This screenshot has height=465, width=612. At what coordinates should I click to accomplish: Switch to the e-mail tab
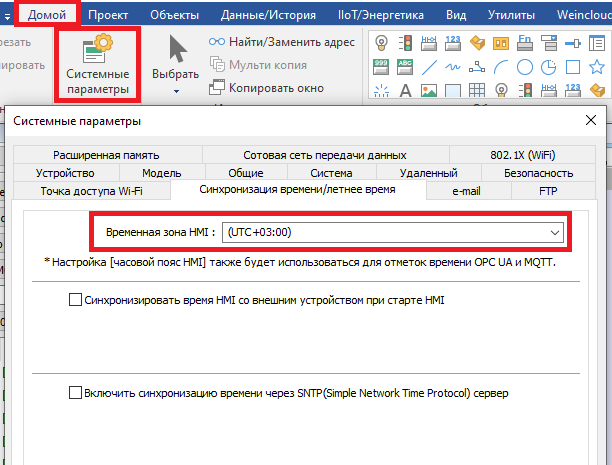tap(468, 190)
